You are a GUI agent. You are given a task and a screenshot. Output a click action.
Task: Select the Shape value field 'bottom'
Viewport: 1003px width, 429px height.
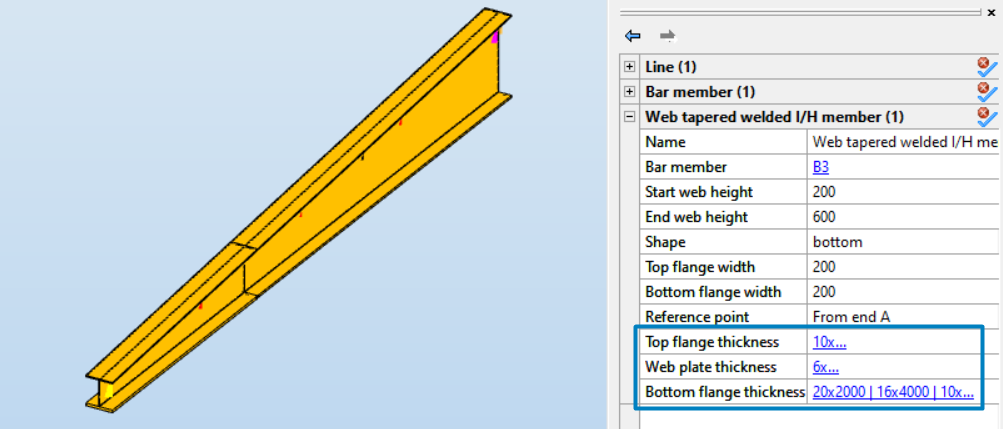[900, 242]
